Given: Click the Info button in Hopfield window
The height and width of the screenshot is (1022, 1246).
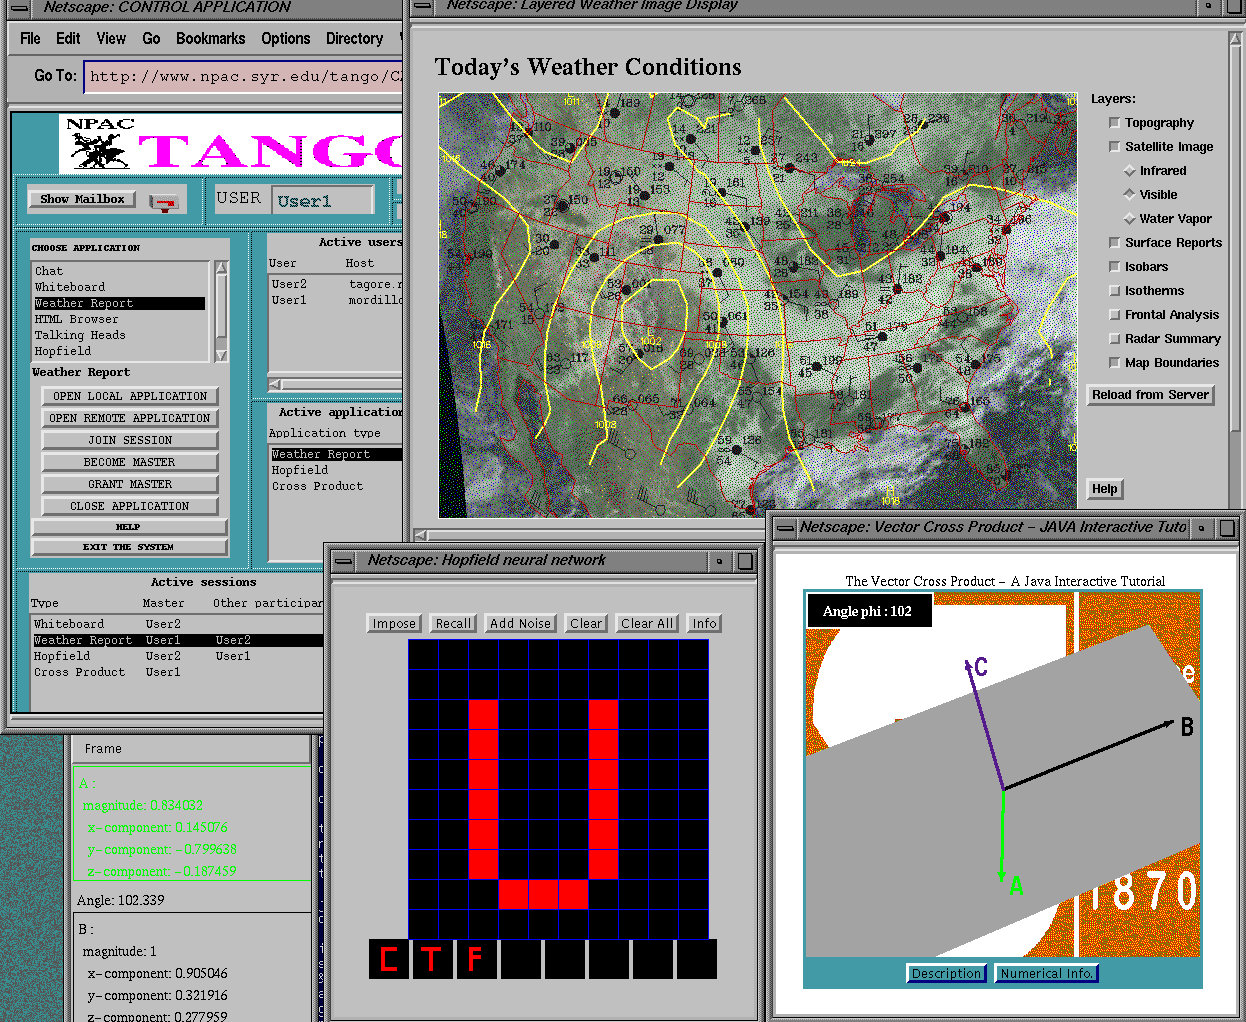Looking at the screenshot, I should click(705, 624).
